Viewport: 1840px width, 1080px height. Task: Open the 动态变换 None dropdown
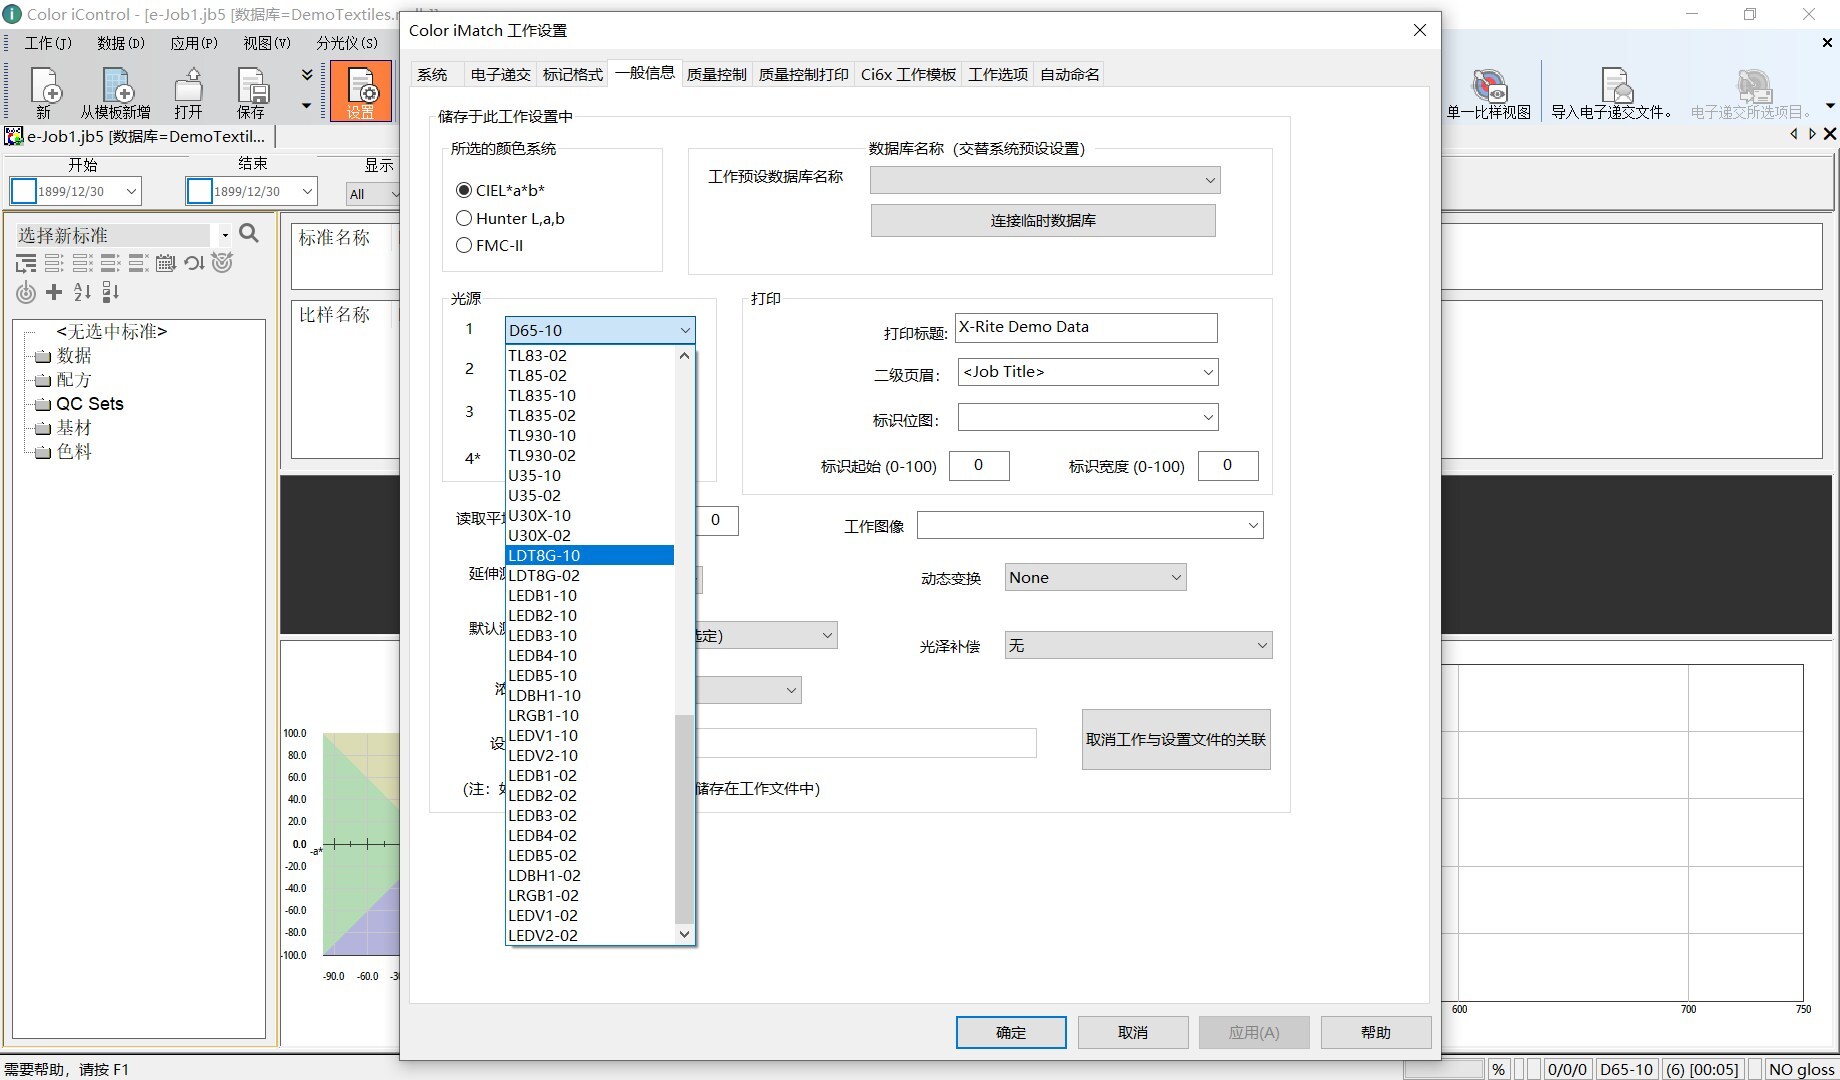pos(1095,578)
